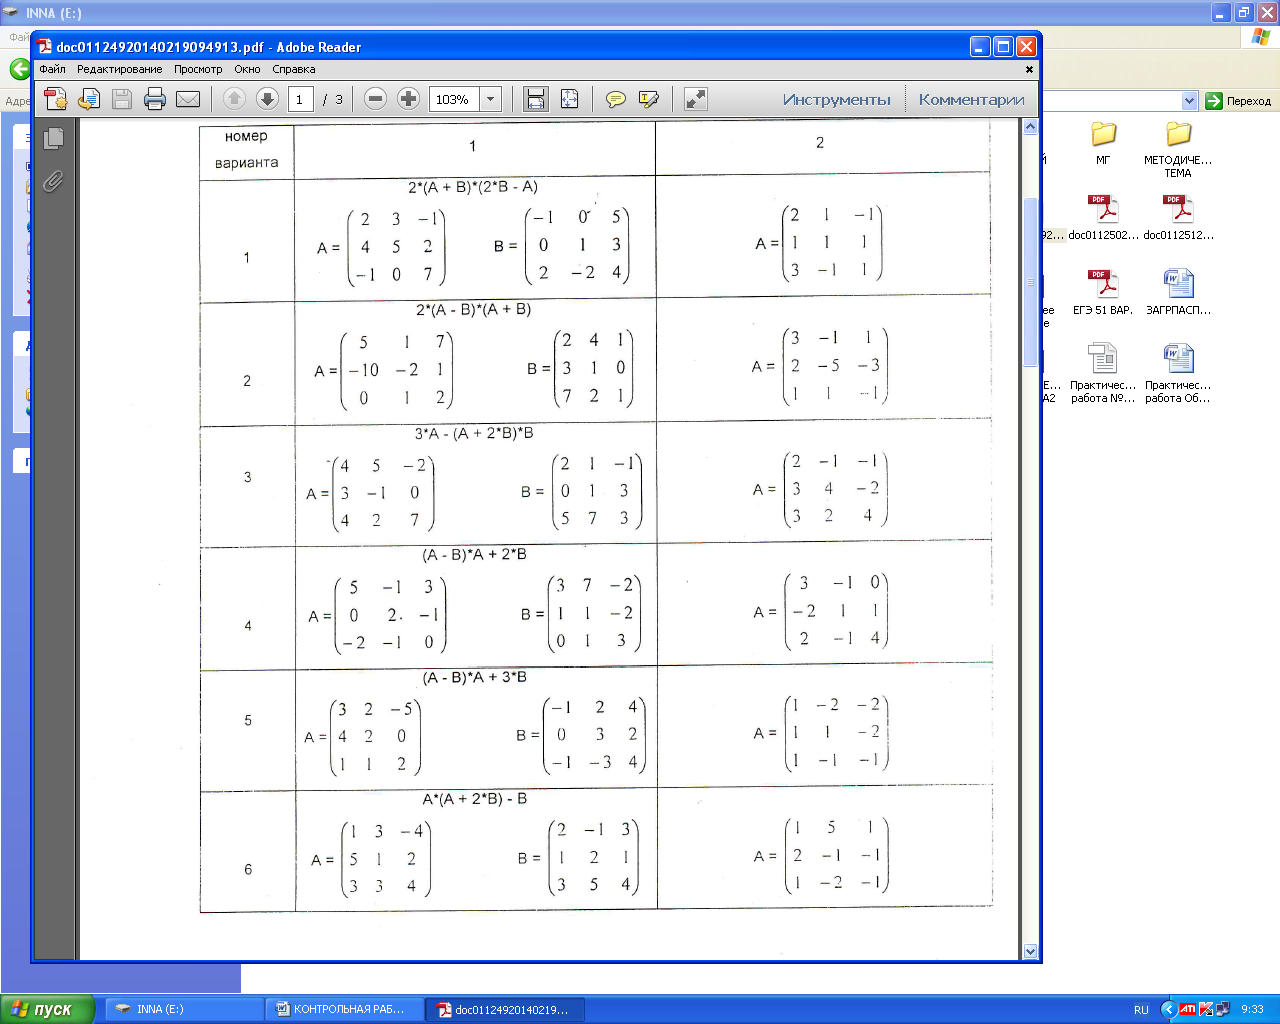Click the Save file toolbar icon
This screenshot has height=1024, width=1280.
122,99
